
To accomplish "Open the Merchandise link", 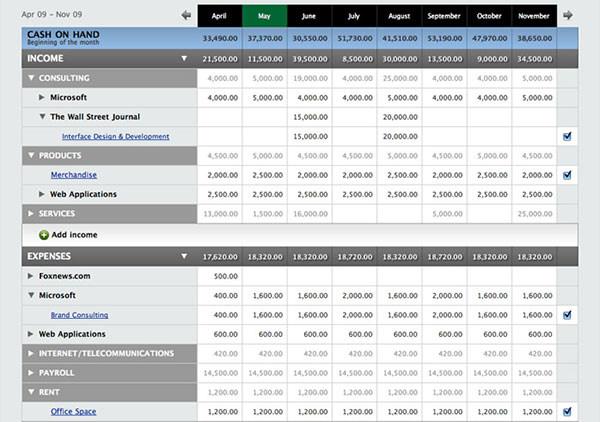I will pyautogui.click(x=73, y=175).
